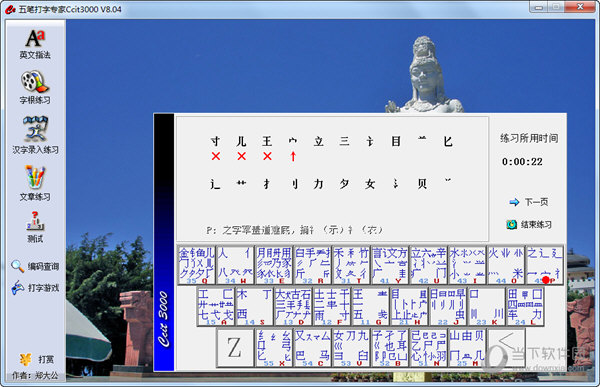Click the M key (25 山) on keyboard
The image size is (600, 387).
(467, 348)
